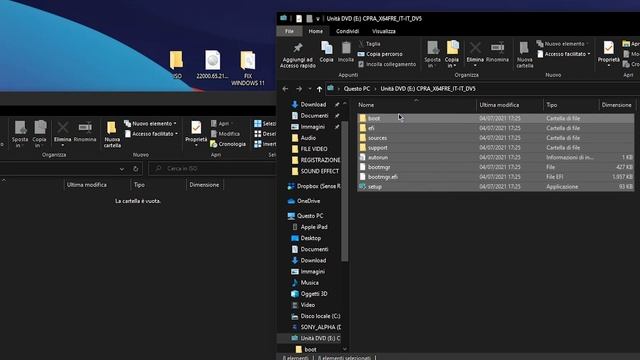This screenshot has width=640, height=360.
Task: Click Elimina icon in ISO window
Action: coord(62,128)
